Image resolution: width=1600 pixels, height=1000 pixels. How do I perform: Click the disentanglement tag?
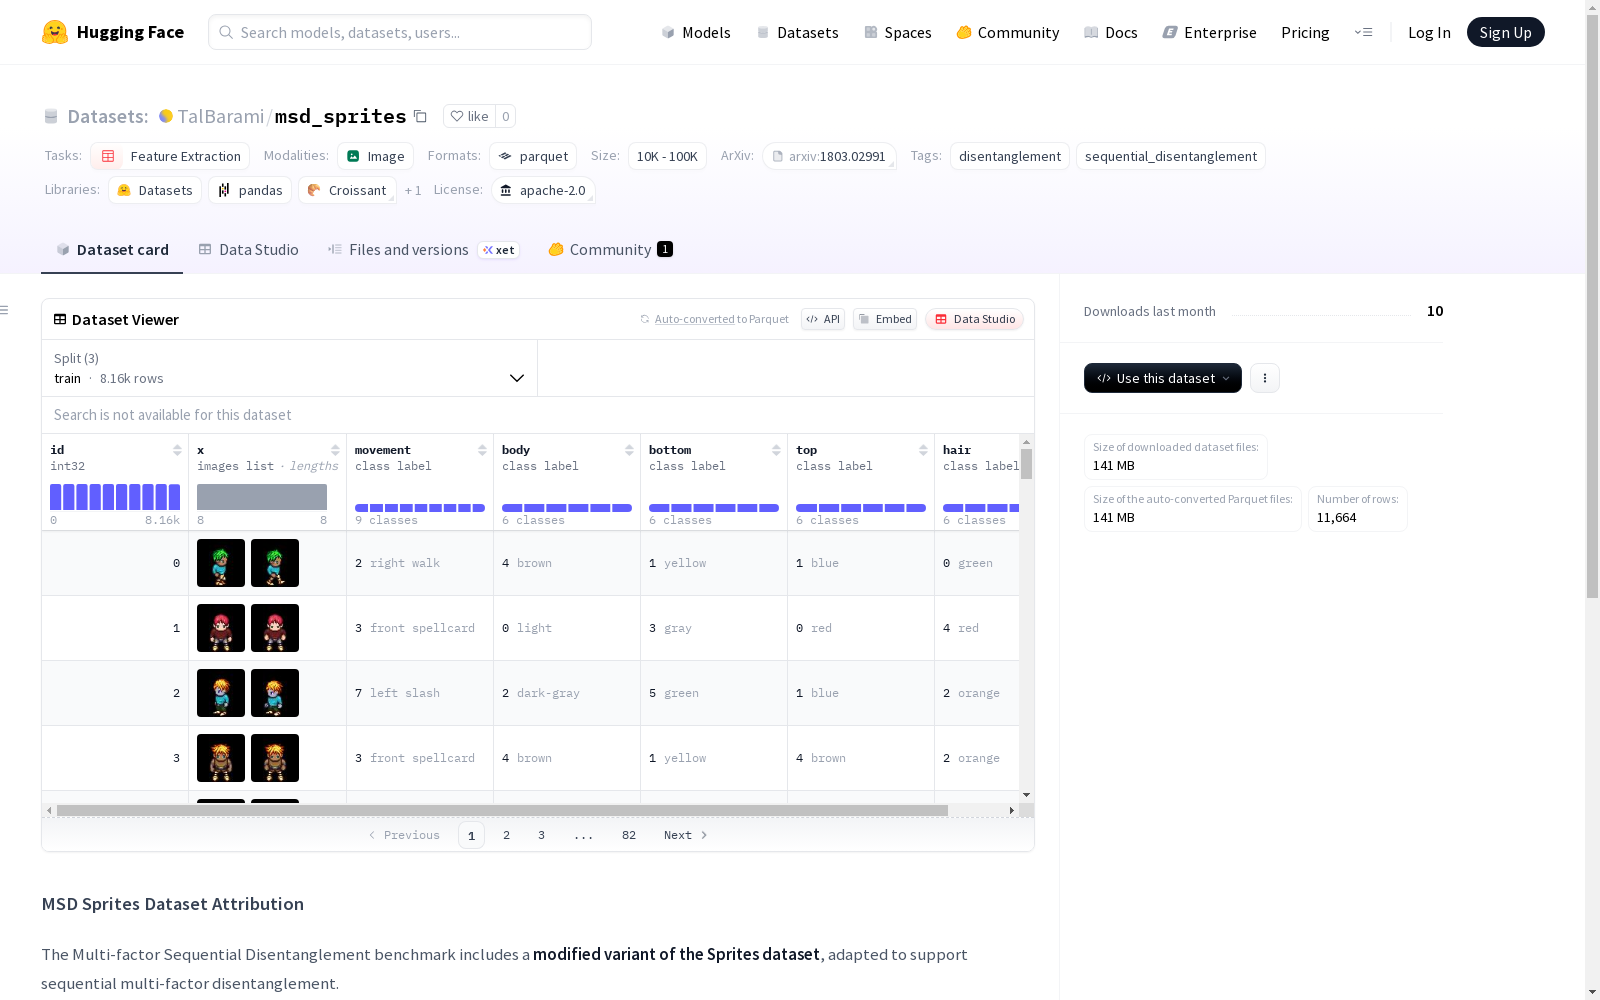coord(1010,156)
